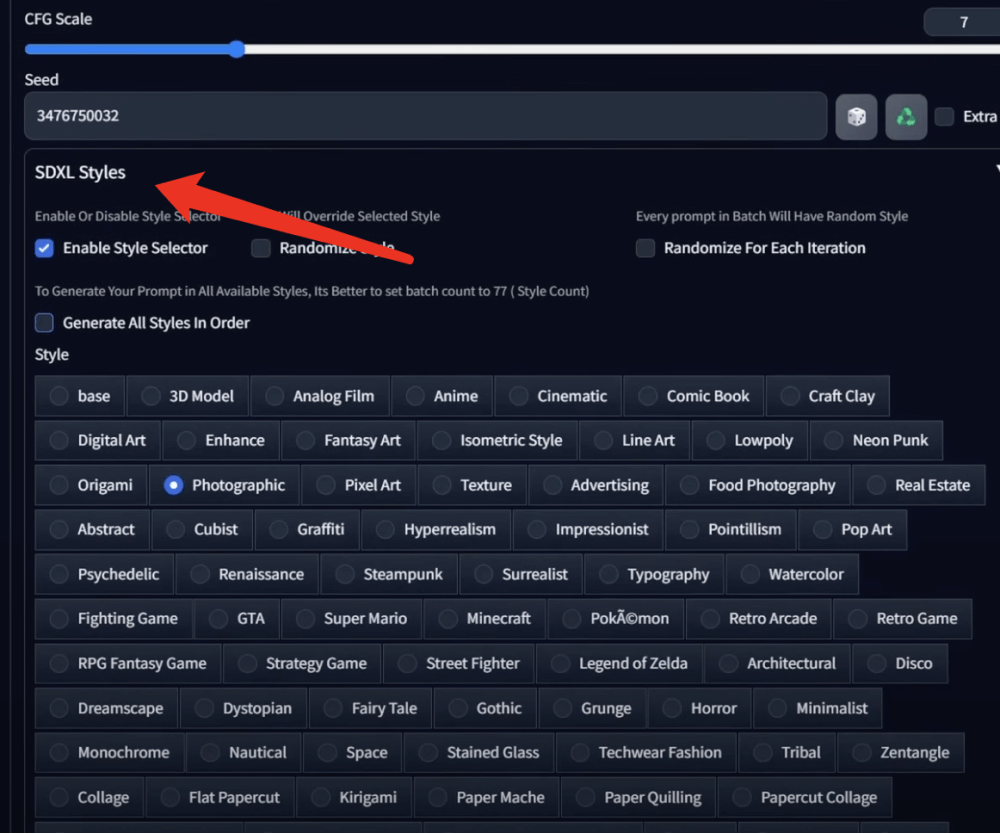This screenshot has width=1000, height=834.
Task: Adjust the CFG Scale slider
Action: click(x=237, y=49)
